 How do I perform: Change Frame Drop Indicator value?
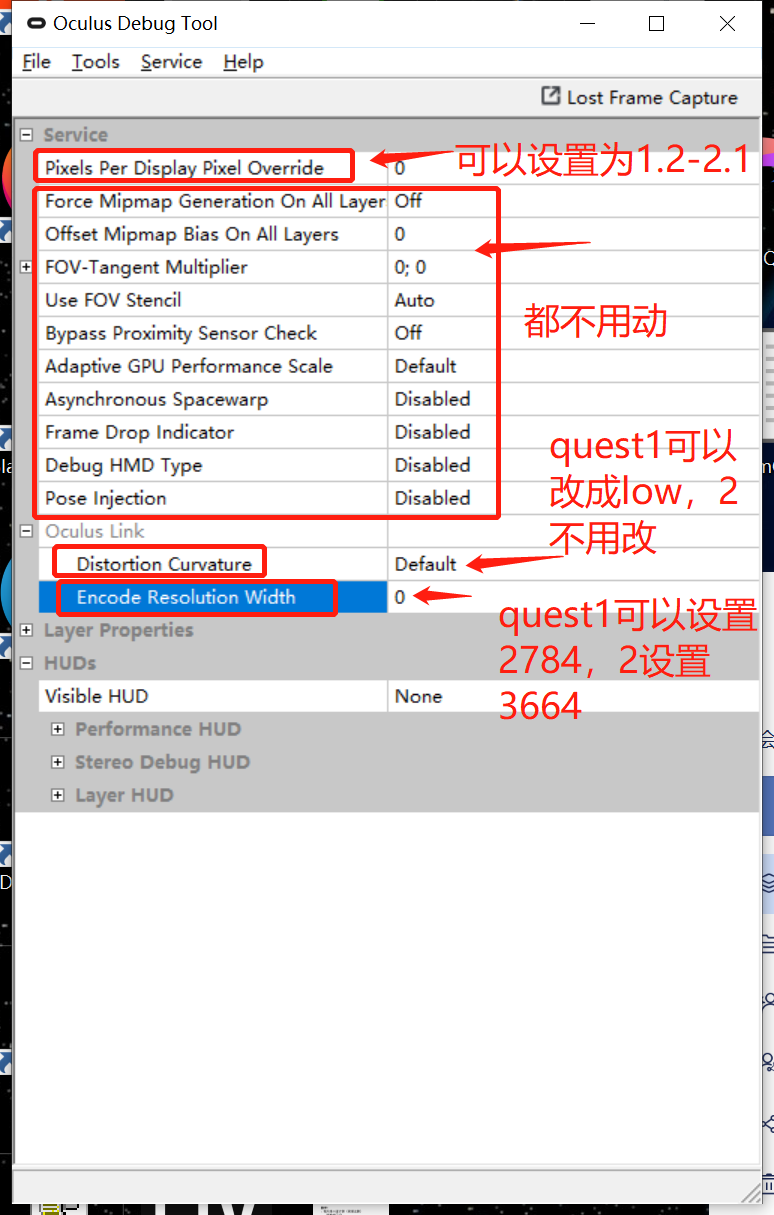(572, 432)
